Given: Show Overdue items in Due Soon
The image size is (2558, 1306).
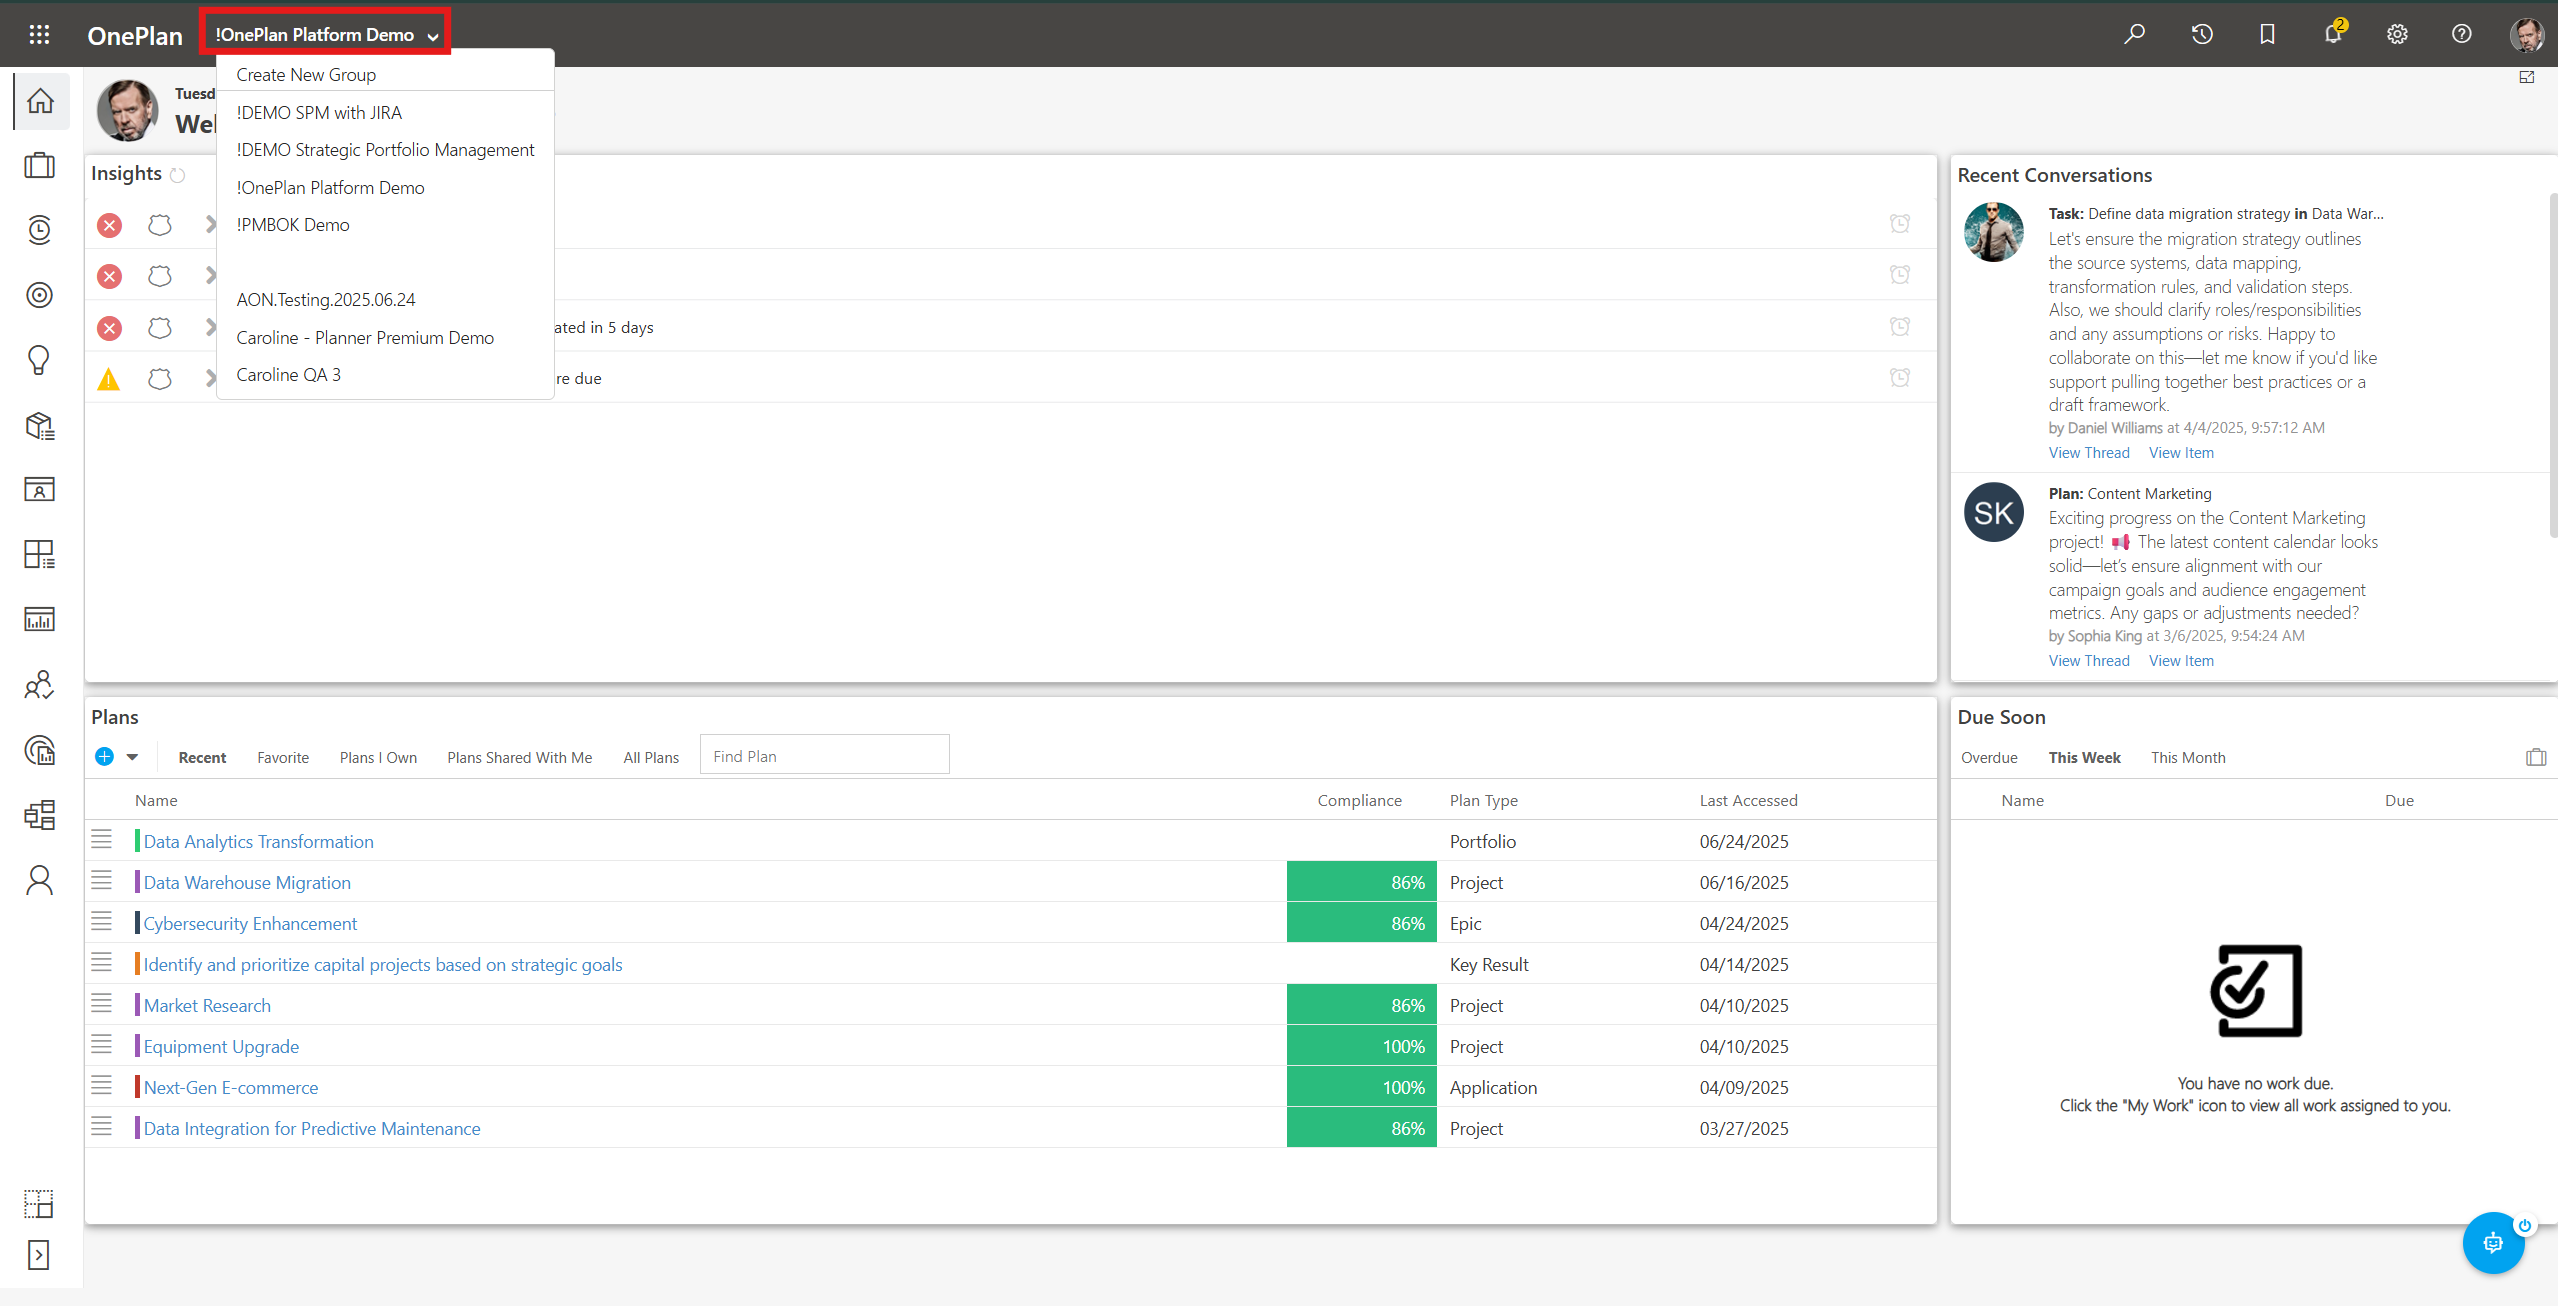Looking at the screenshot, I should coord(1989,758).
